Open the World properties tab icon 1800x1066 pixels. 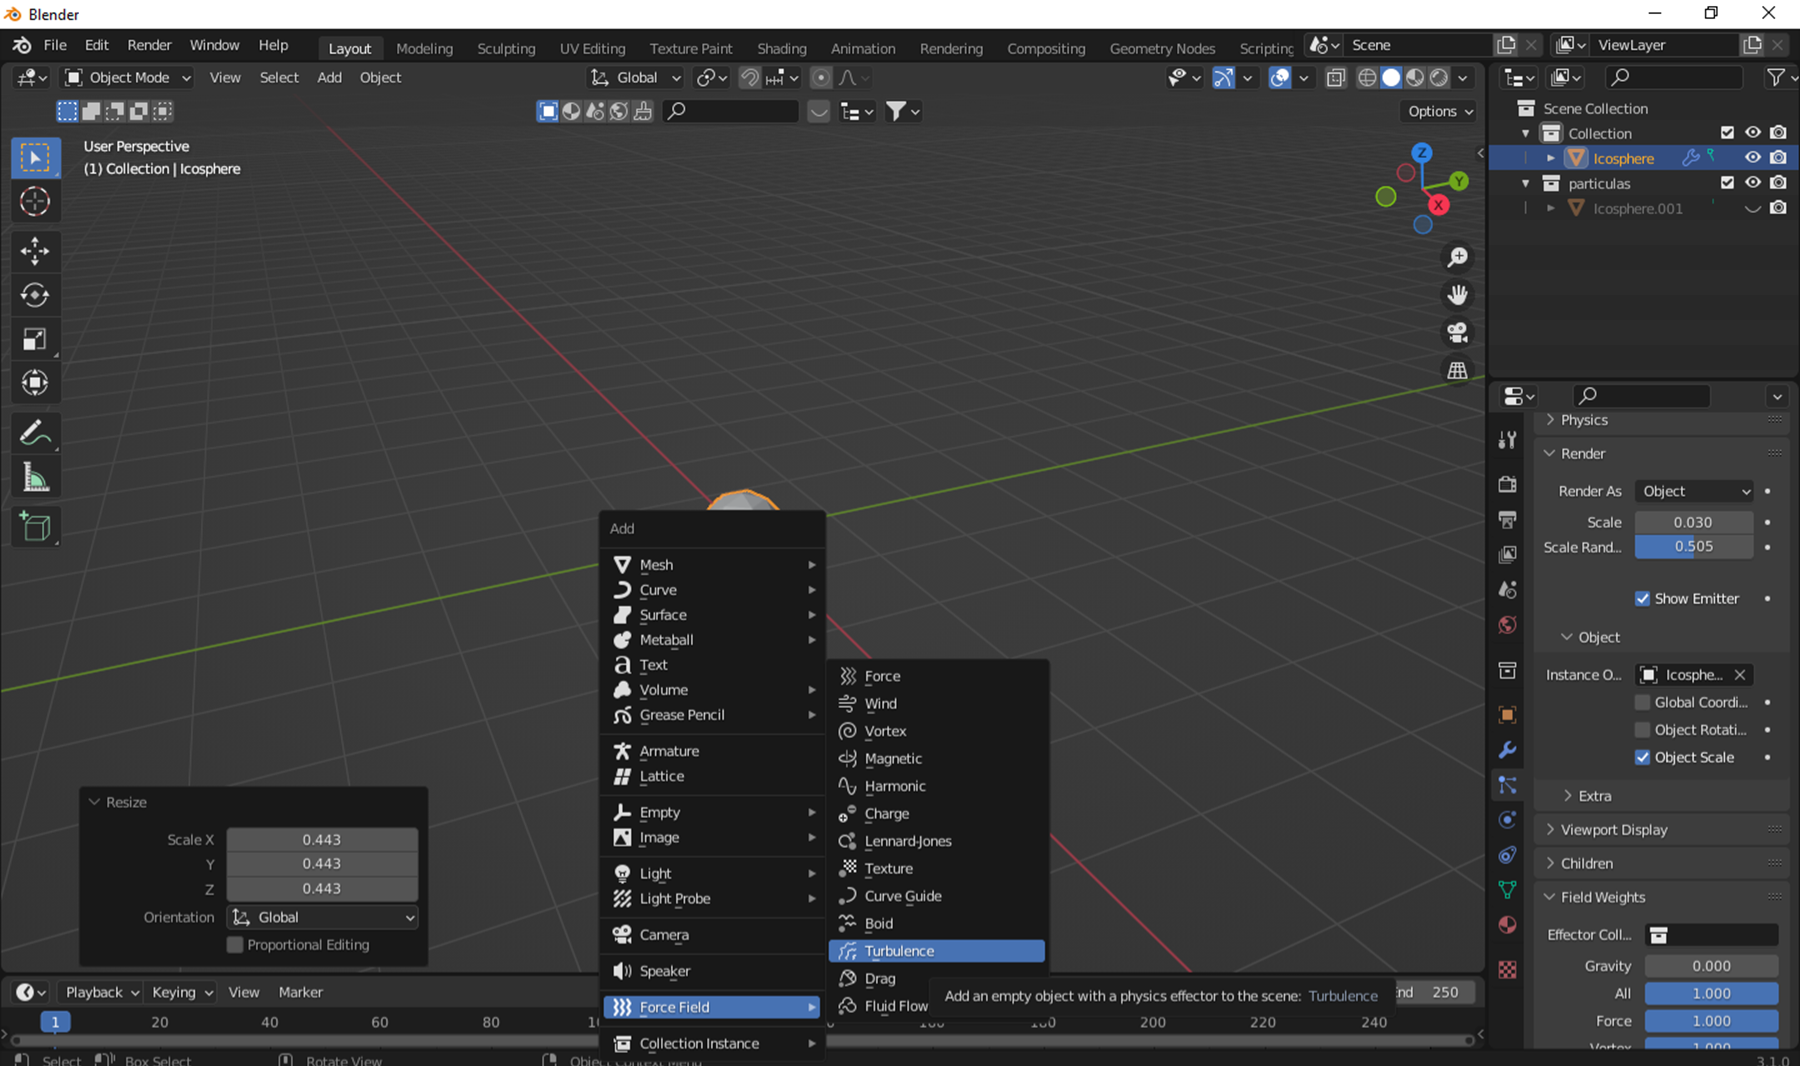click(x=1507, y=625)
